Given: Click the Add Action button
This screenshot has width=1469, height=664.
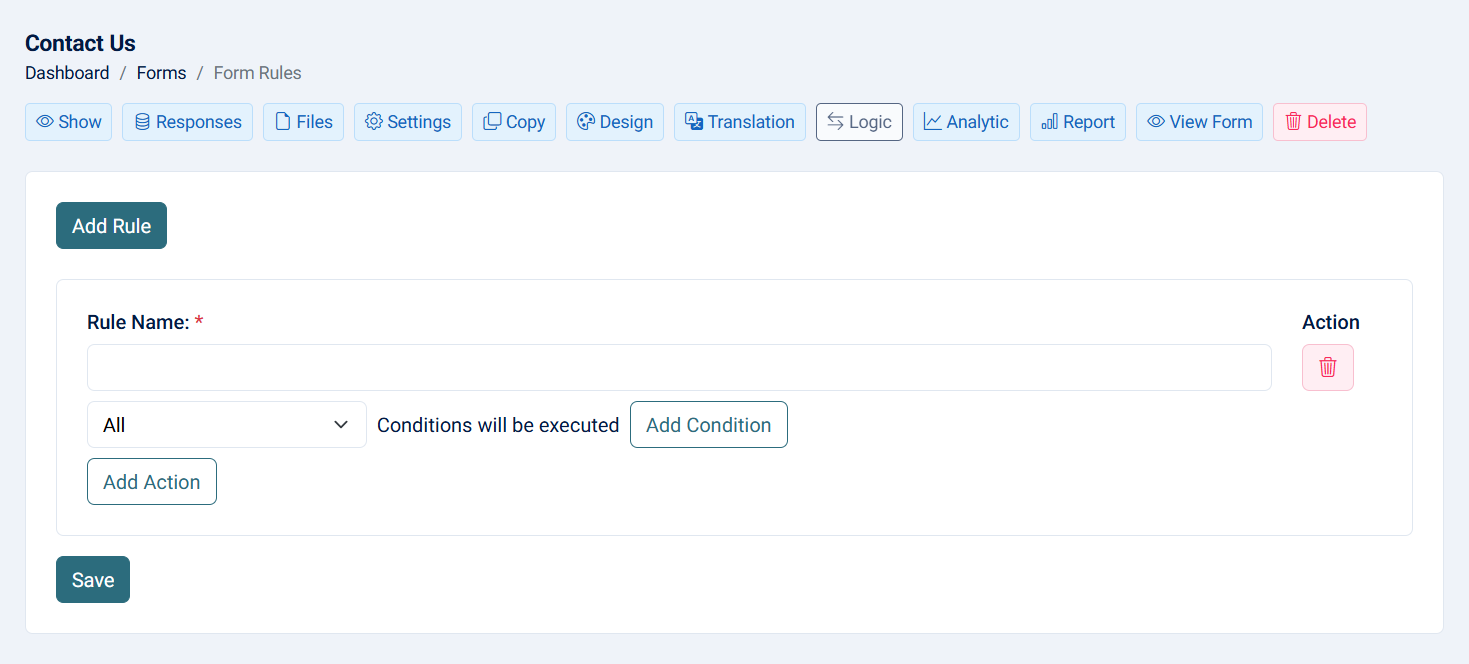Looking at the screenshot, I should coord(151,482).
